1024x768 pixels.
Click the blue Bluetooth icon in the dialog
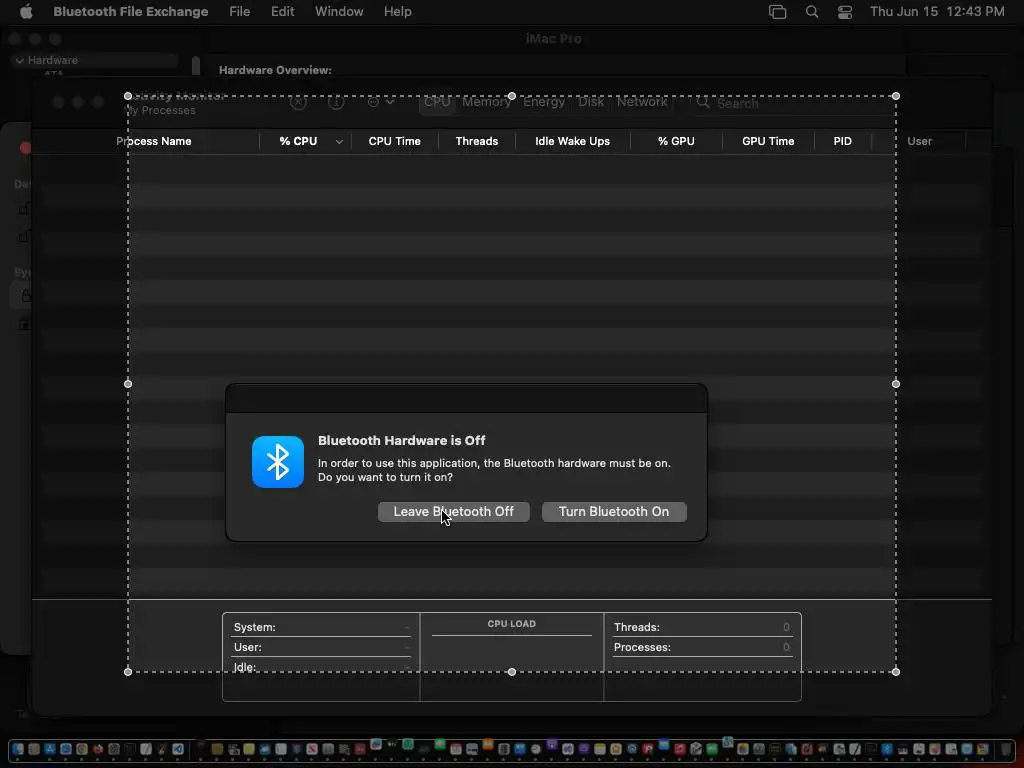point(278,462)
